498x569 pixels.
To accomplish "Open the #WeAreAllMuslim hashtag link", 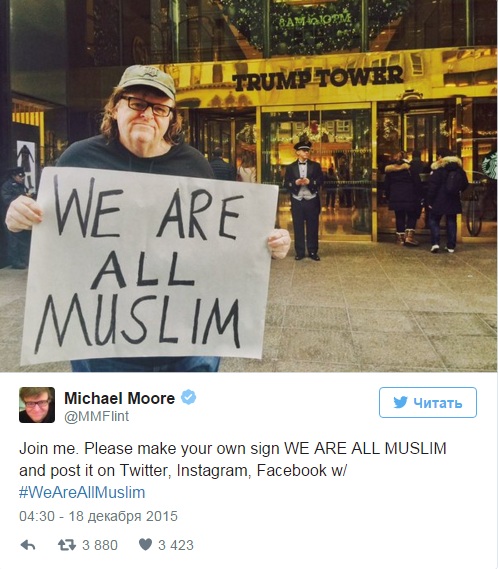I will [82, 492].
